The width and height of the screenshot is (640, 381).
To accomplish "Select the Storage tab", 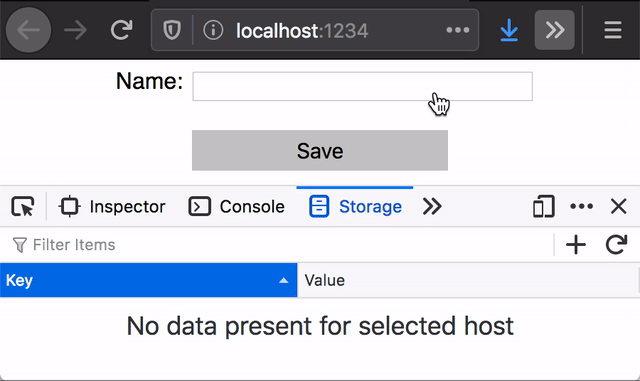I will [355, 207].
